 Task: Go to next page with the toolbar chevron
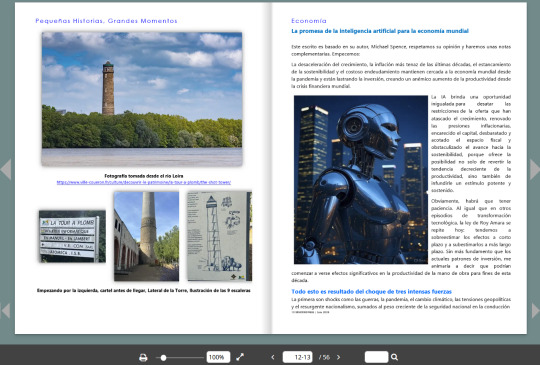(339, 357)
